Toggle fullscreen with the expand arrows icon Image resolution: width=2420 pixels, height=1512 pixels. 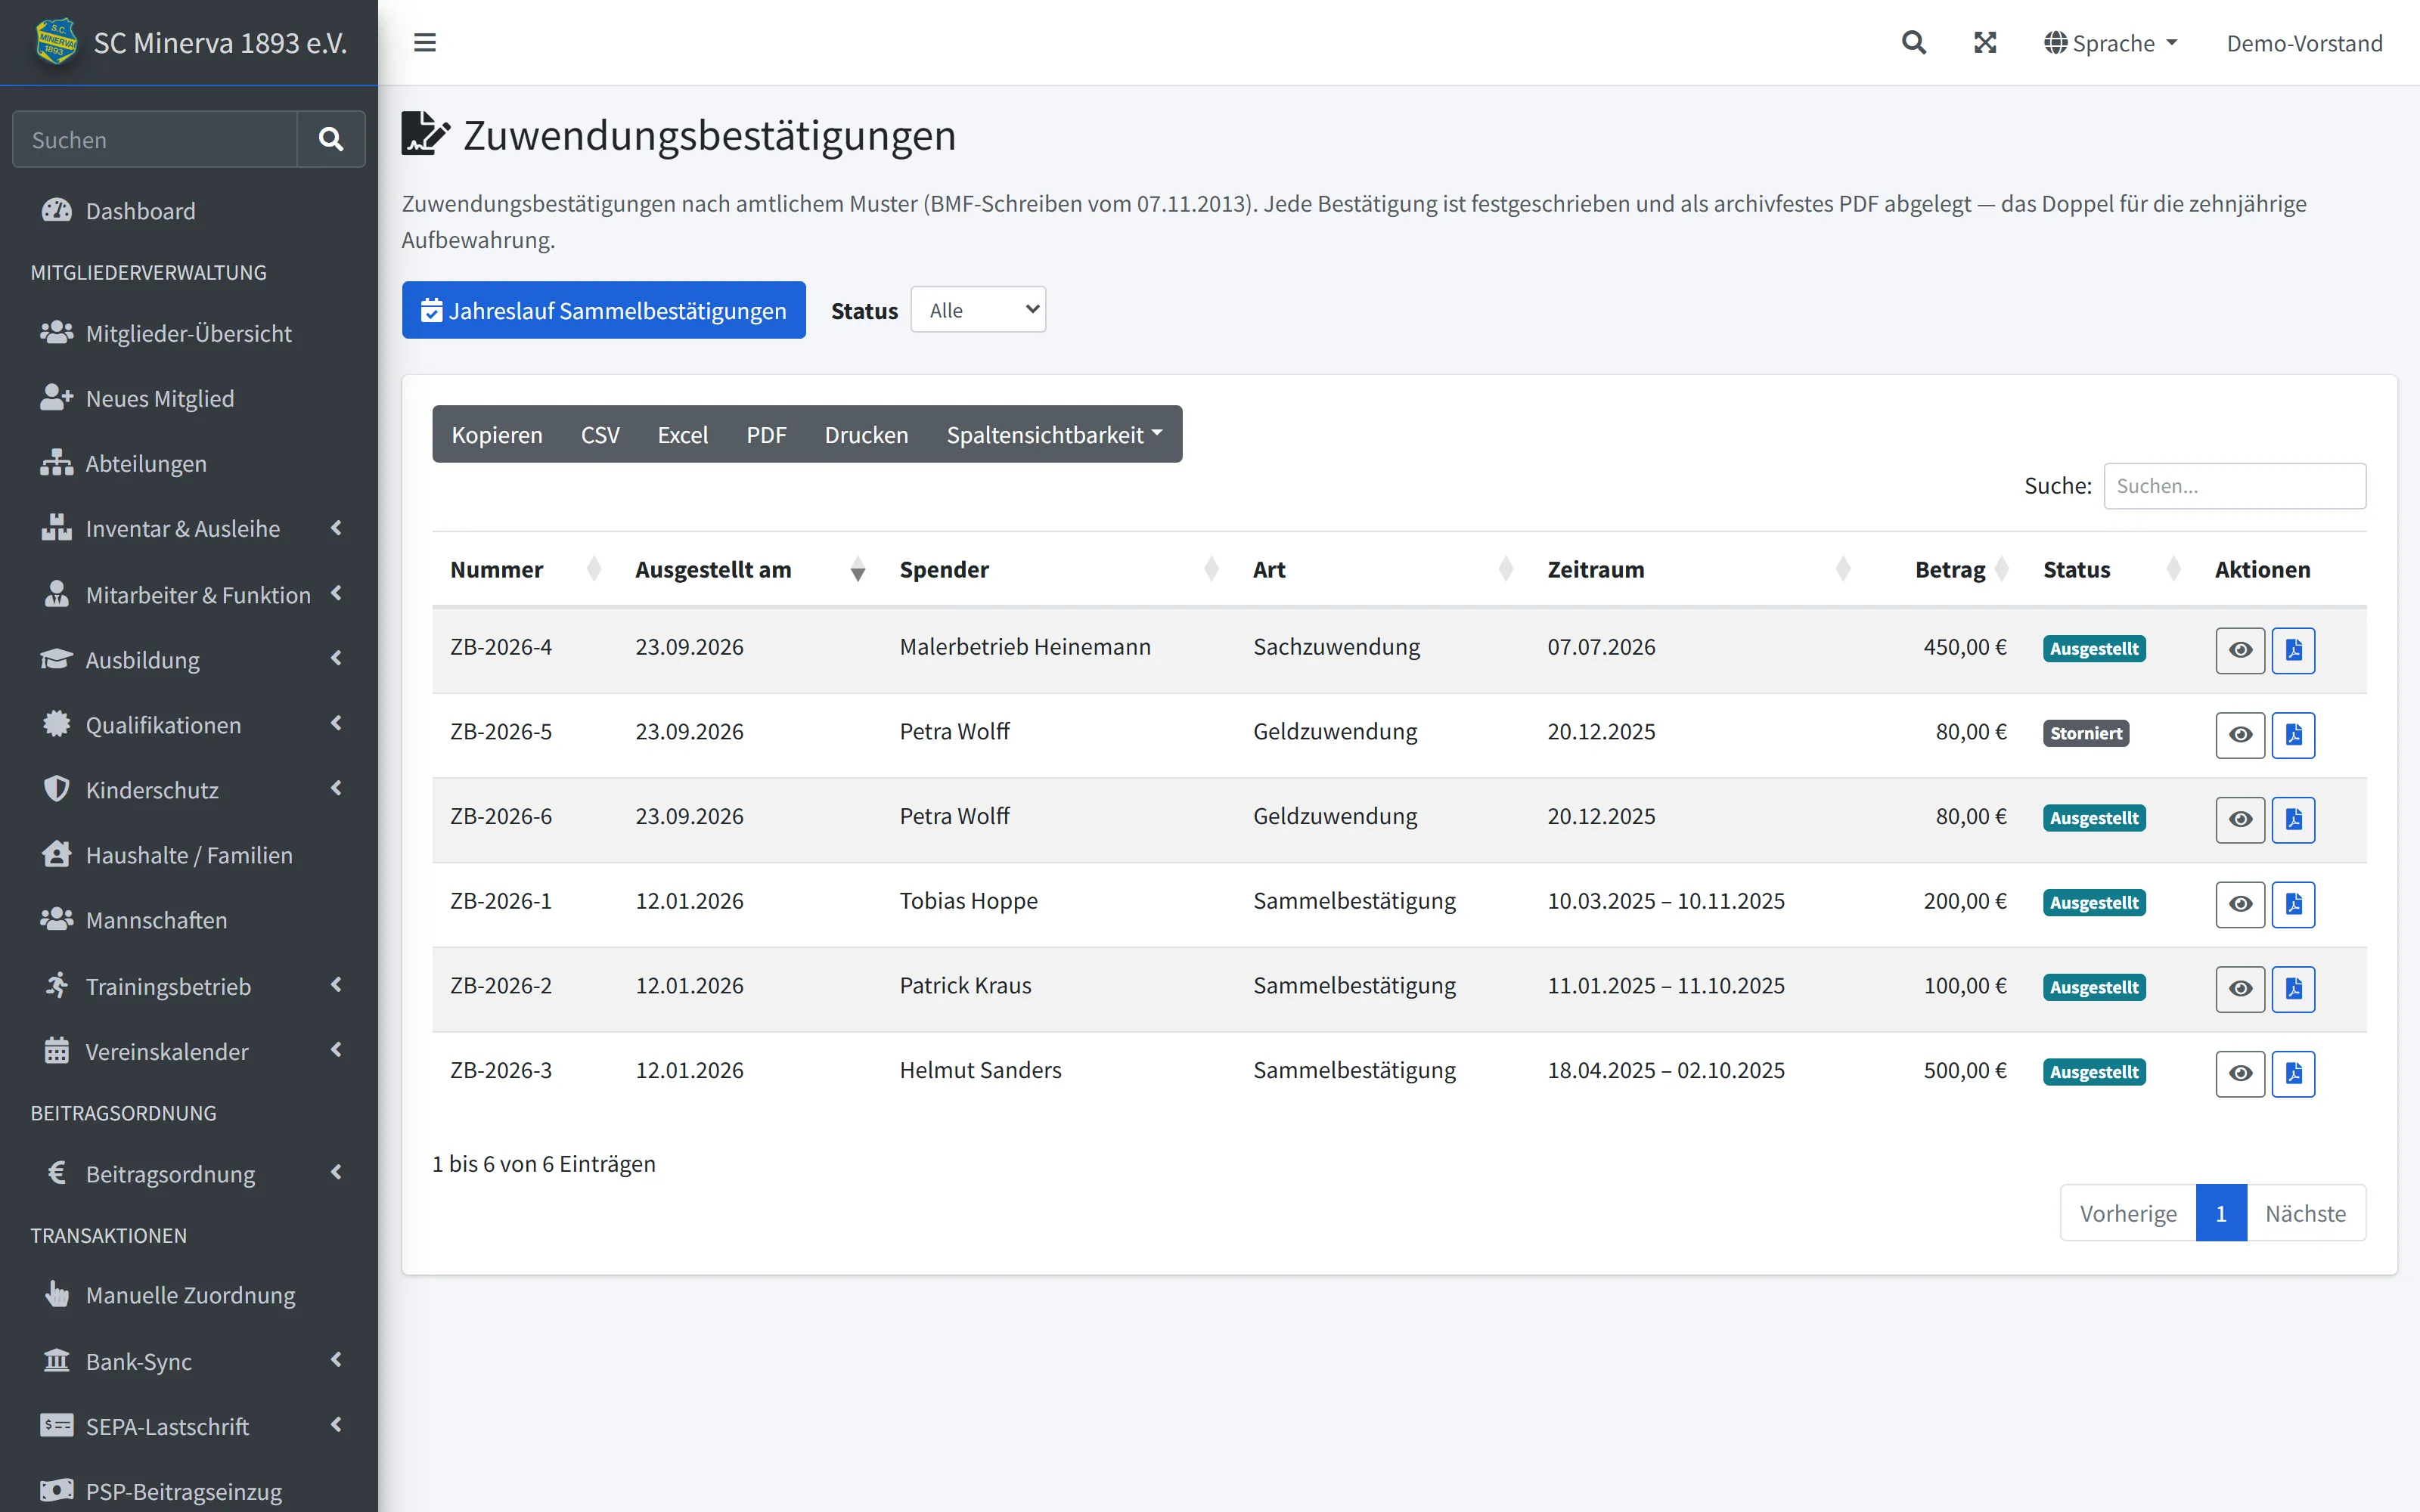click(x=1985, y=43)
